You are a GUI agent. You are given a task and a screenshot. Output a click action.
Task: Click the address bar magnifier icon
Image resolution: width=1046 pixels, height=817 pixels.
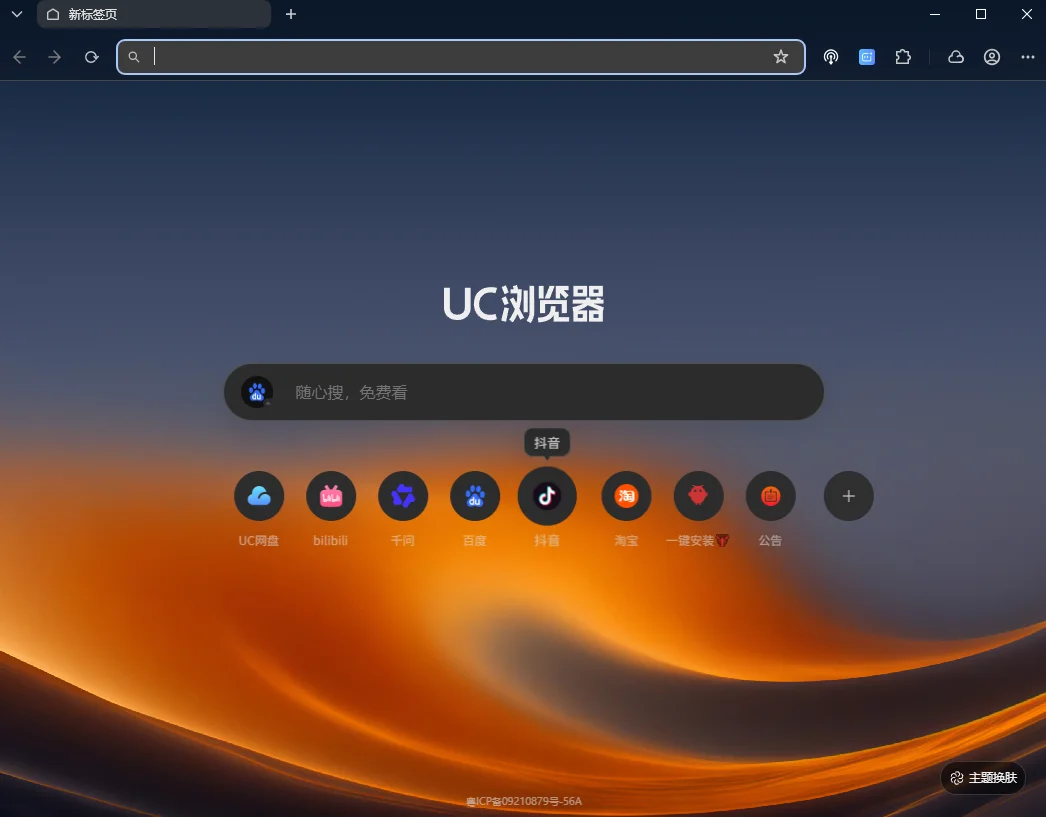pyautogui.click(x=134, y=57)
